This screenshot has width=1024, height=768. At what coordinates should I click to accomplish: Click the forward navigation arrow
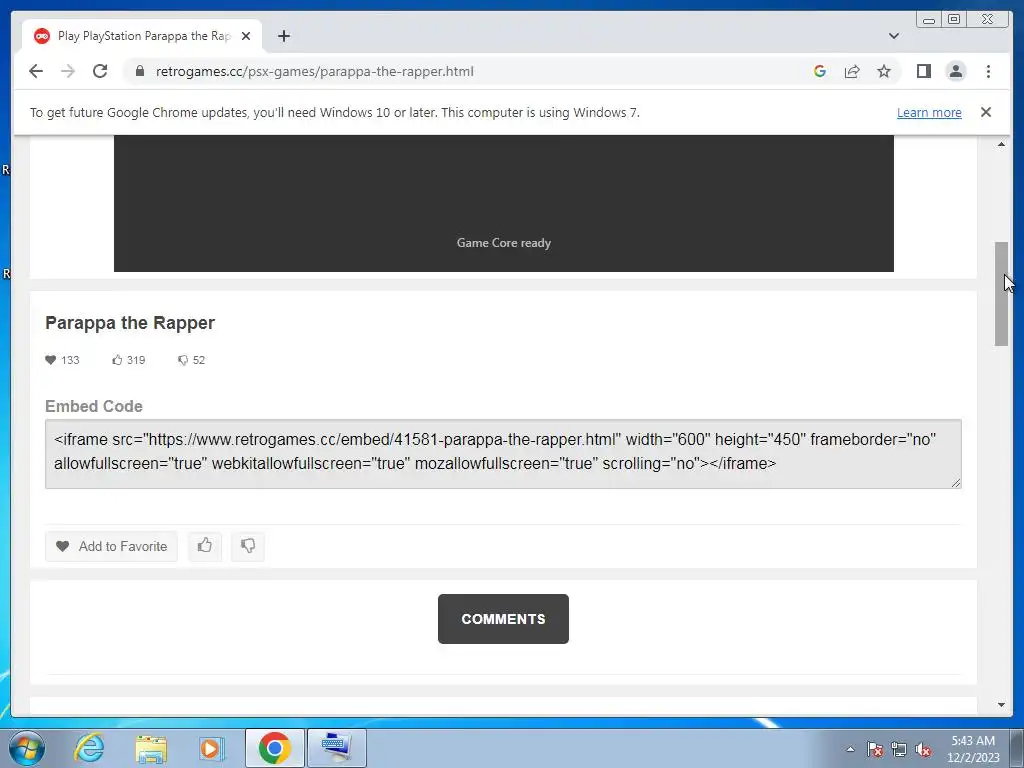point(68,71)
